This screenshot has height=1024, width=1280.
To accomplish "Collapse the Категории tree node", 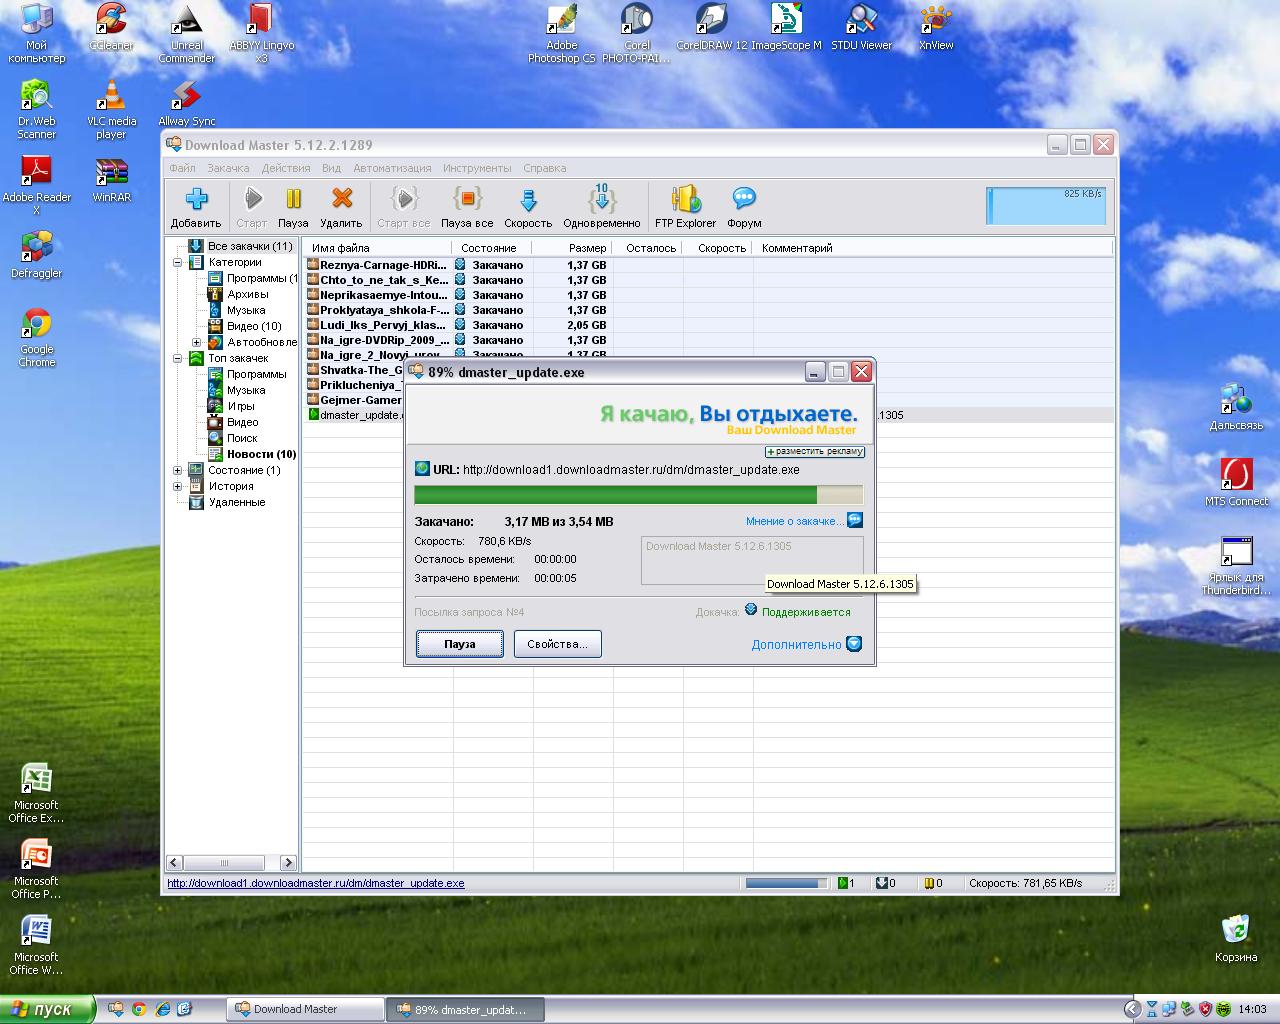I will [178, 263].
